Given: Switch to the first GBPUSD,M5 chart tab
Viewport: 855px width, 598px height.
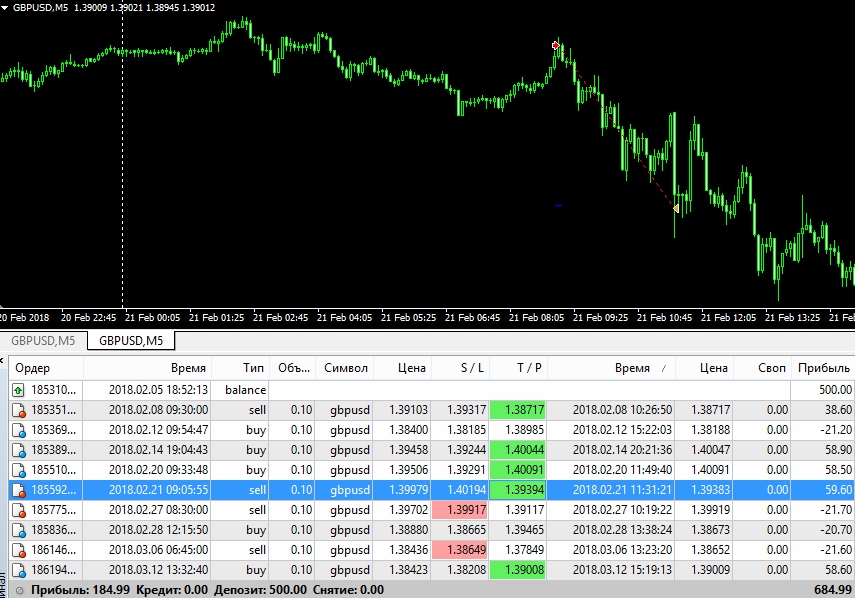Looking at the screenshot, I should click(x=42, y=341).
